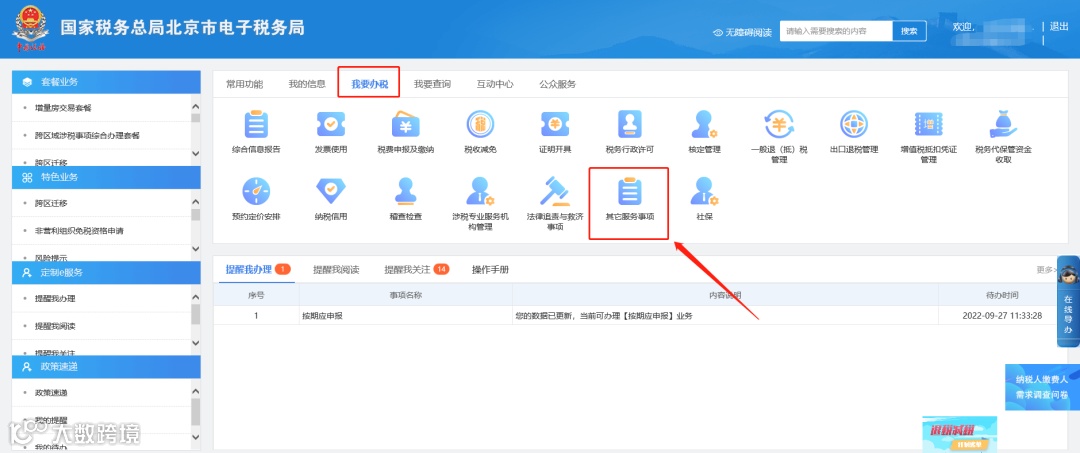Click 政策速递 panel header
Viewport: 1080px width, 453px height.
(x=107, y=367)
